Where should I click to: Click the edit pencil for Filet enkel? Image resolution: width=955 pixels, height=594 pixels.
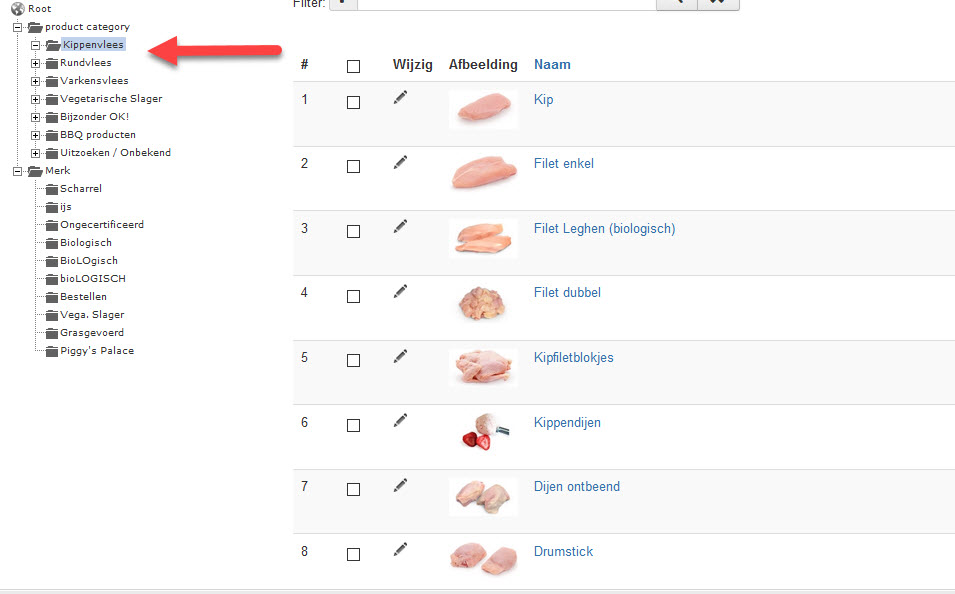coord(400,162)
